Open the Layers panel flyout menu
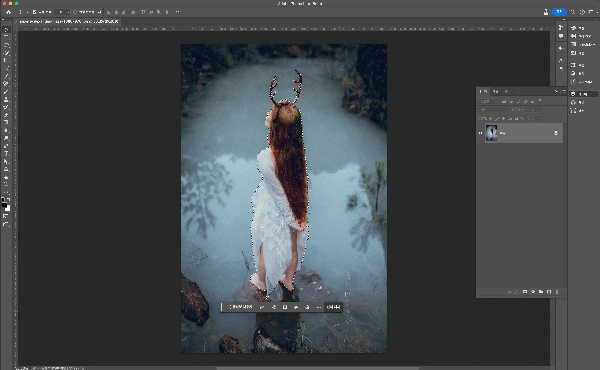Viewport: 600px width, 370px height. (x=564, y=91)
